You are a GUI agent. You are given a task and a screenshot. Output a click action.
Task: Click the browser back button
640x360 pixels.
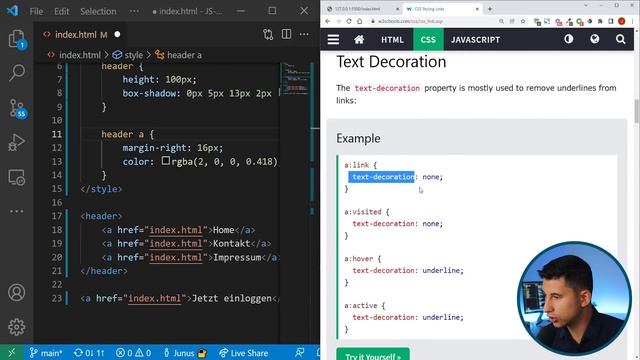coord(328,21)
